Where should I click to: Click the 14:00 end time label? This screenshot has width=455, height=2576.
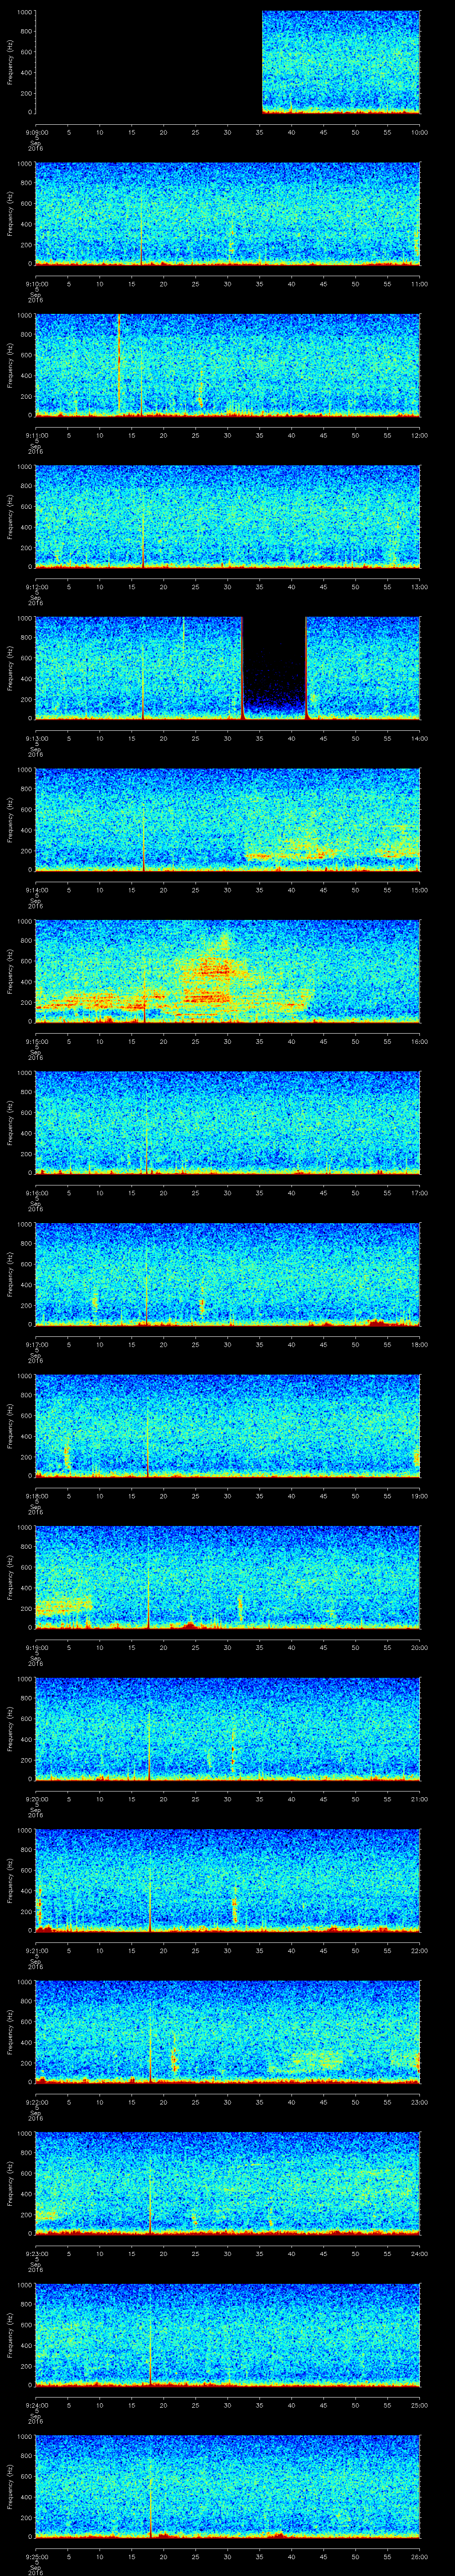[x=419, y=738]
